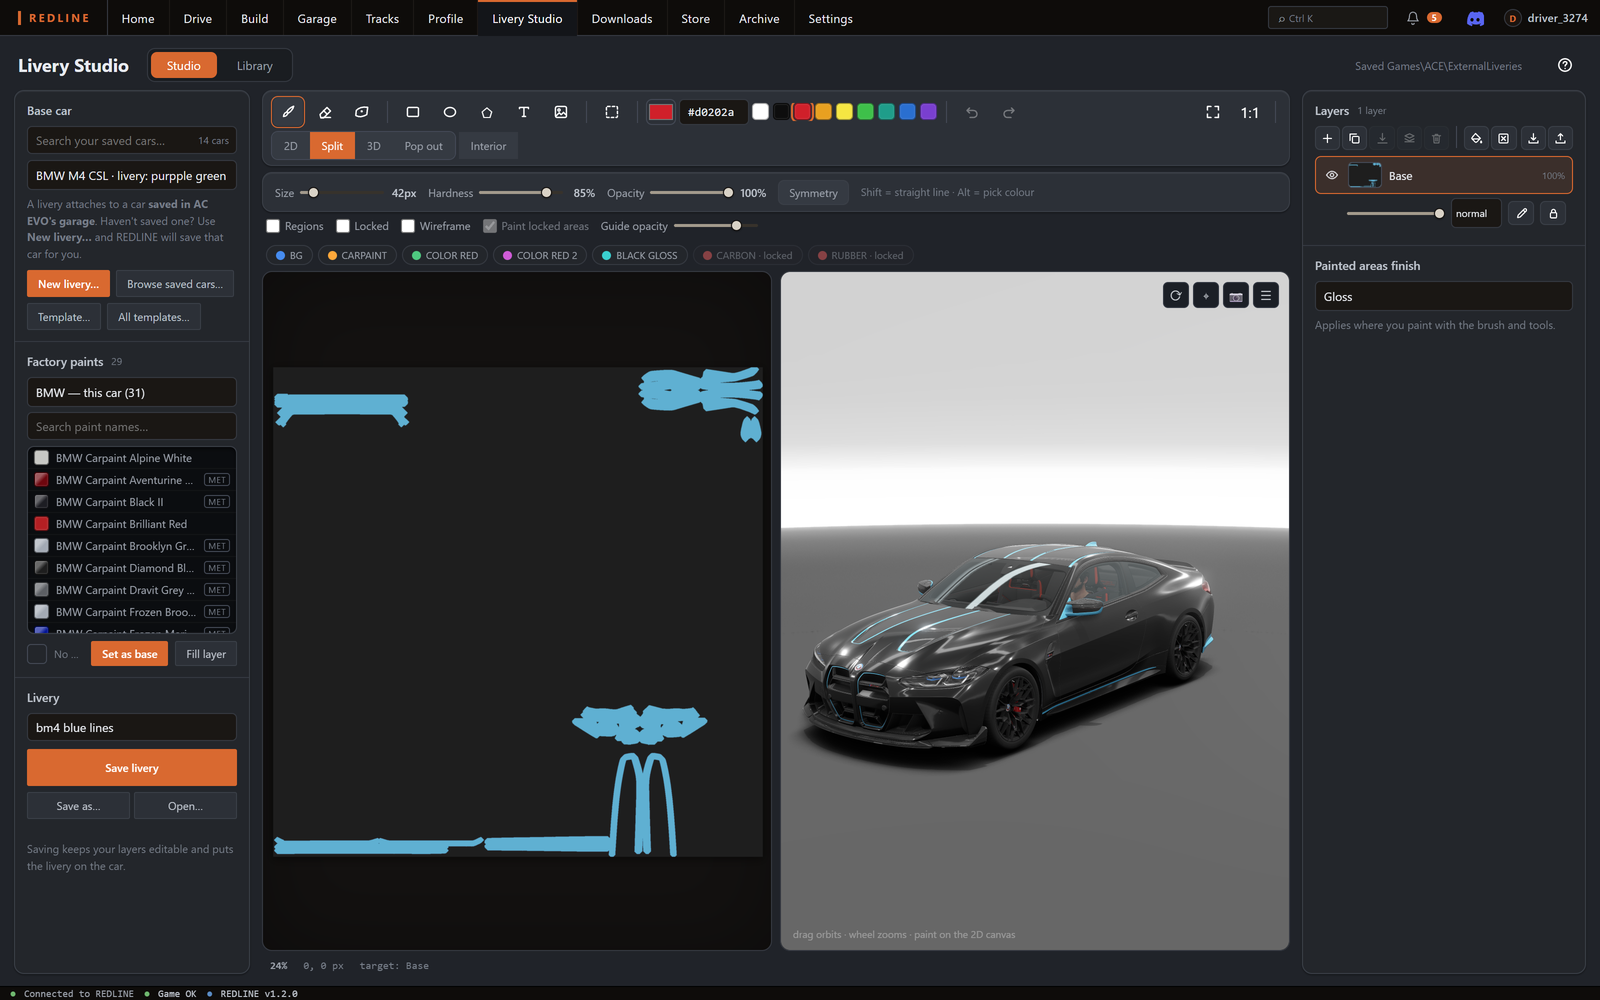Viewport: 1600px width, 1000px height.
Task: Lock the Base layer
Action: point(1553,213)
